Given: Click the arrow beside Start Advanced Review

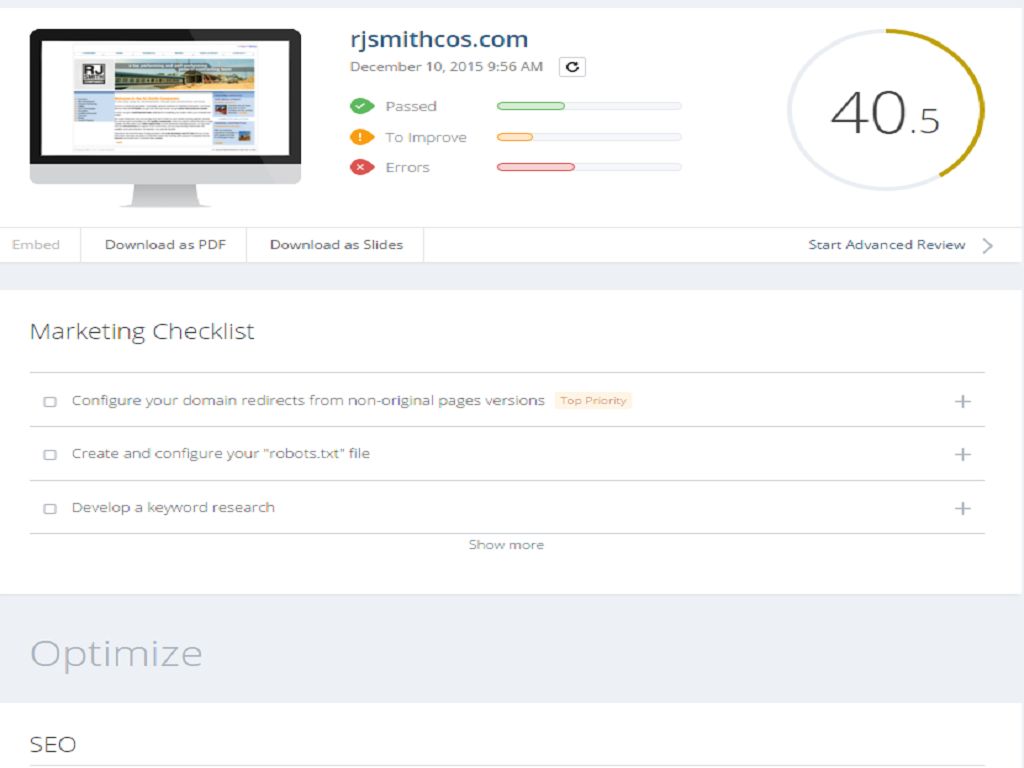Looking at the screenshot, I should [x=987, y=246].
